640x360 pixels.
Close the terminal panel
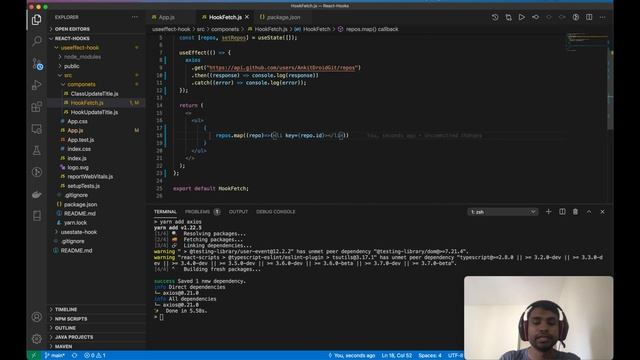pos(602,211)
